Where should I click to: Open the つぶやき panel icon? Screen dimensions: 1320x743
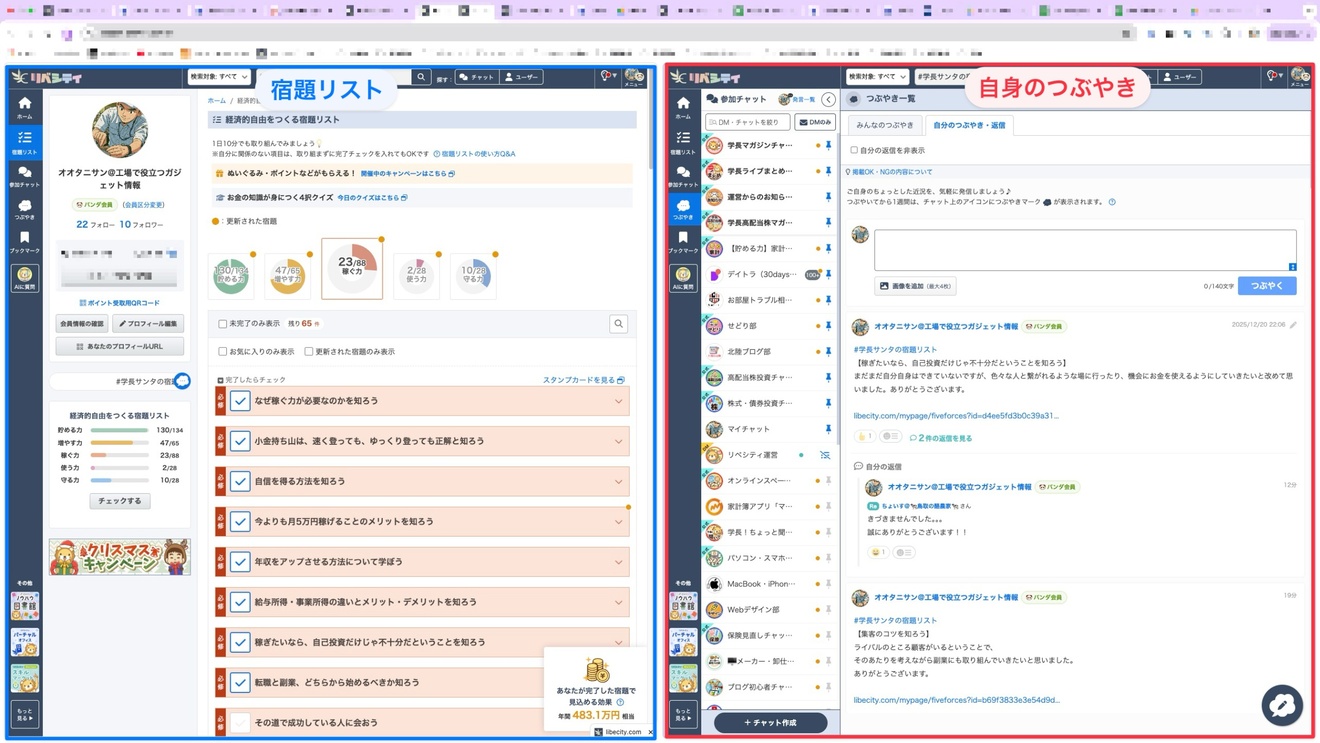23,207
